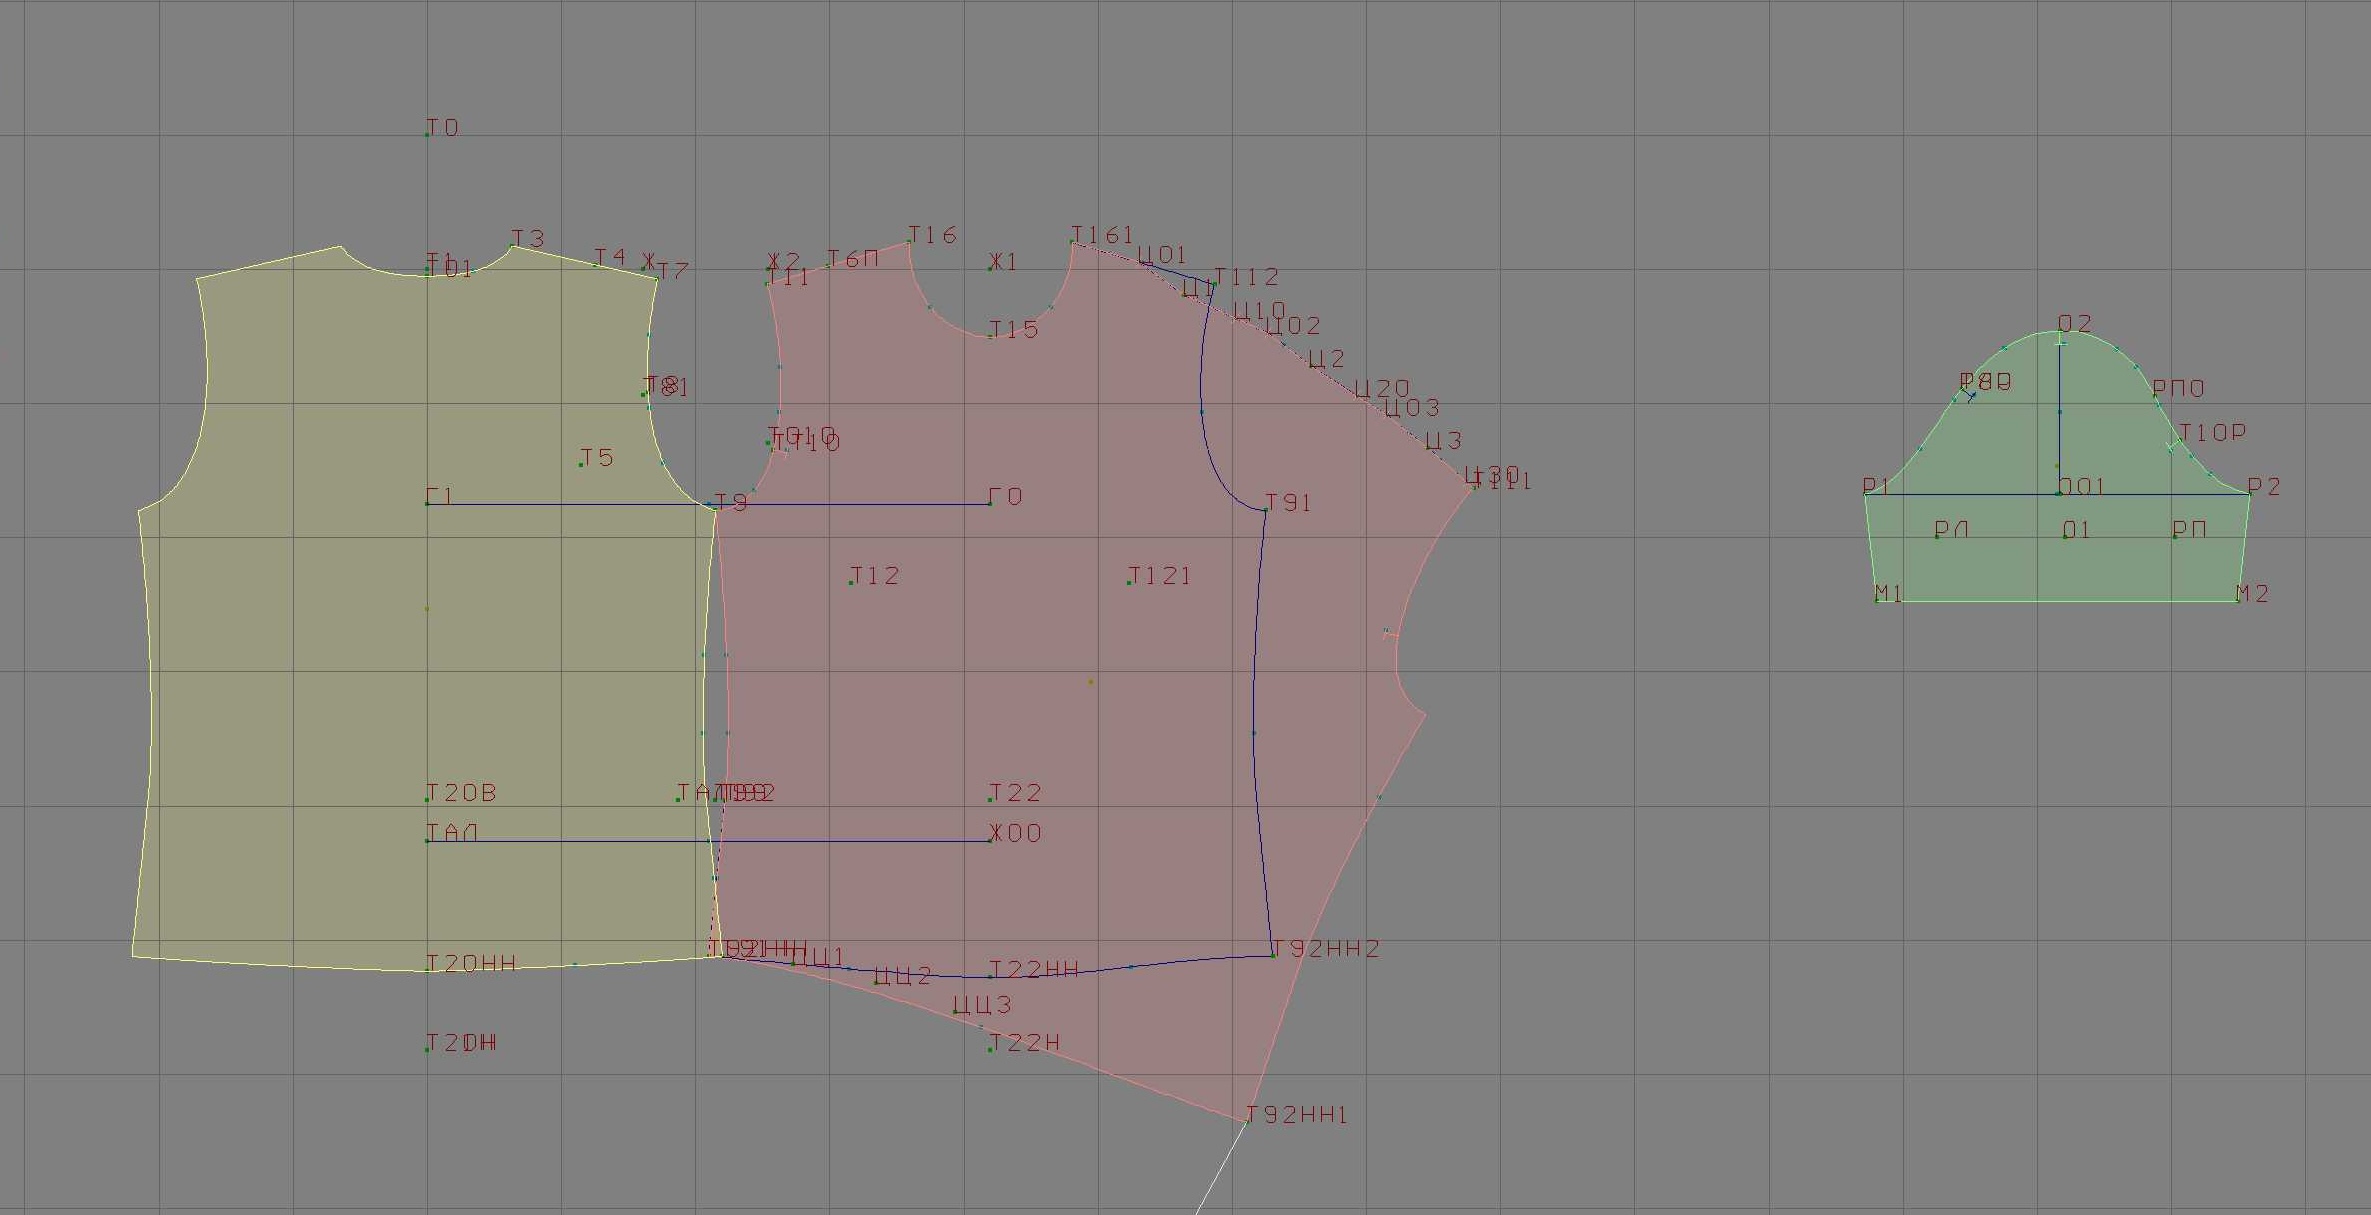
Task: Select point T15 at front neckline bottom
Action: 990,336
